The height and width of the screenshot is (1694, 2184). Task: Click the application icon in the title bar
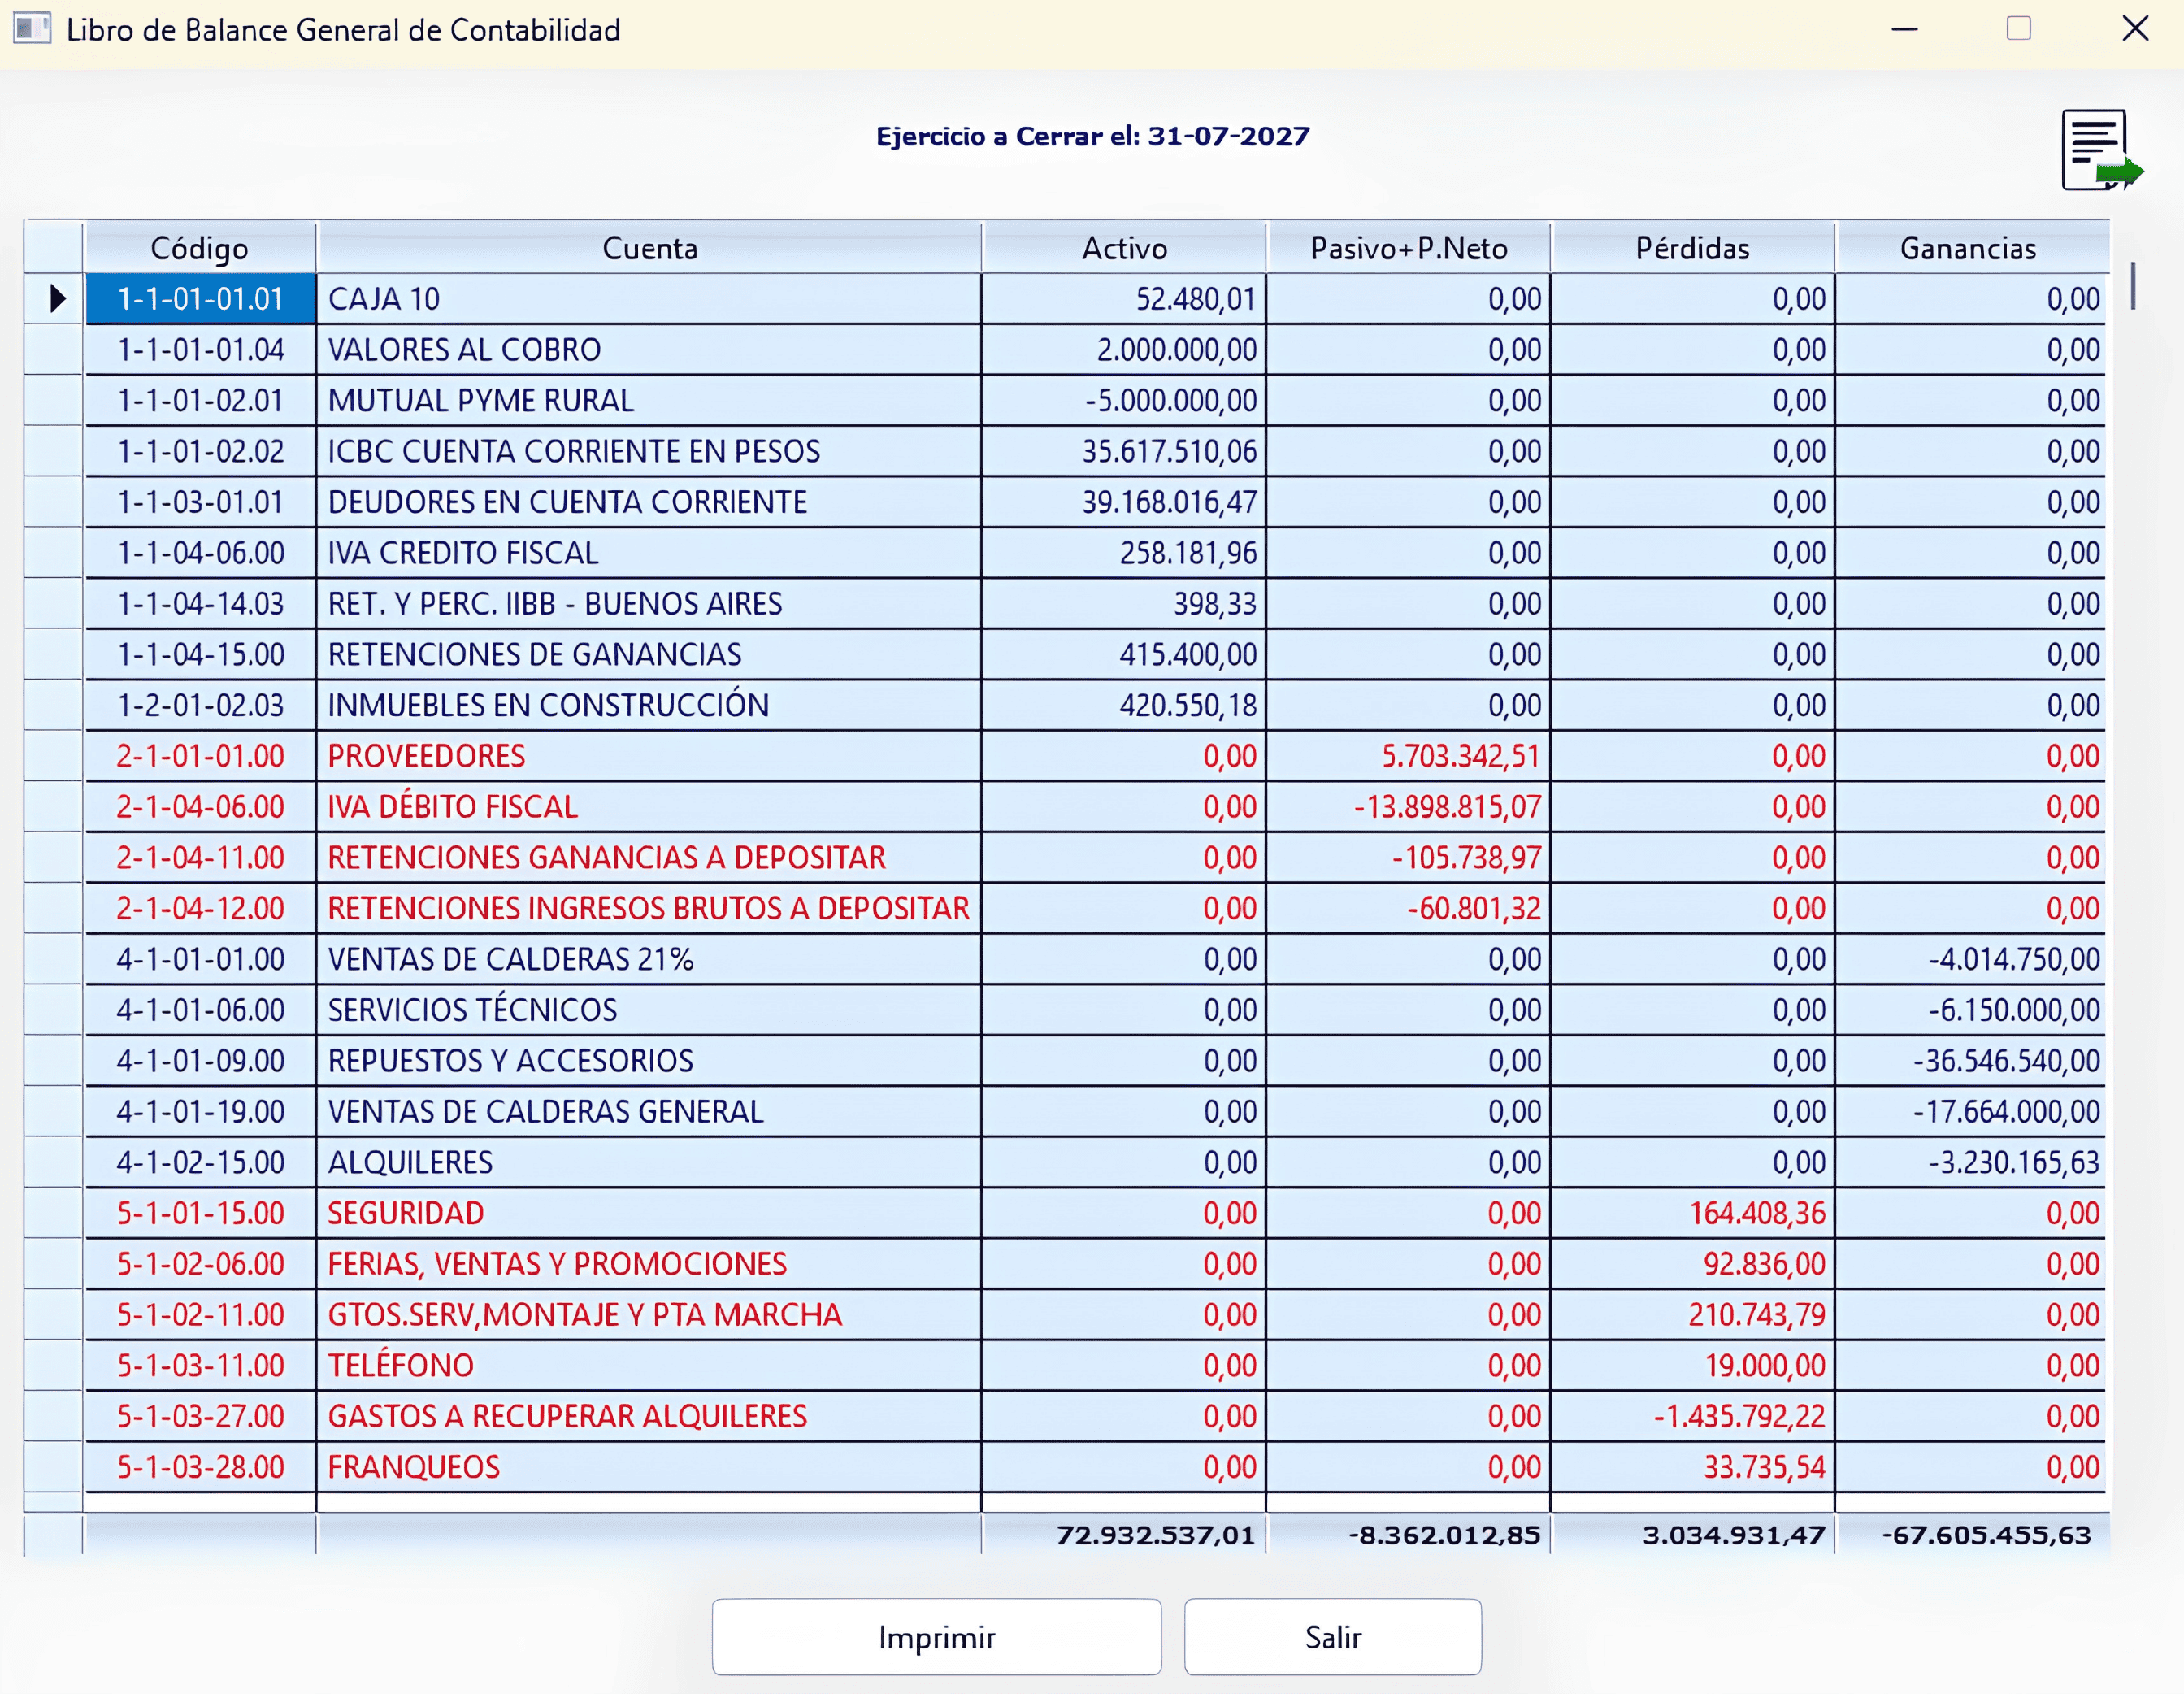(x=32, y=28)
